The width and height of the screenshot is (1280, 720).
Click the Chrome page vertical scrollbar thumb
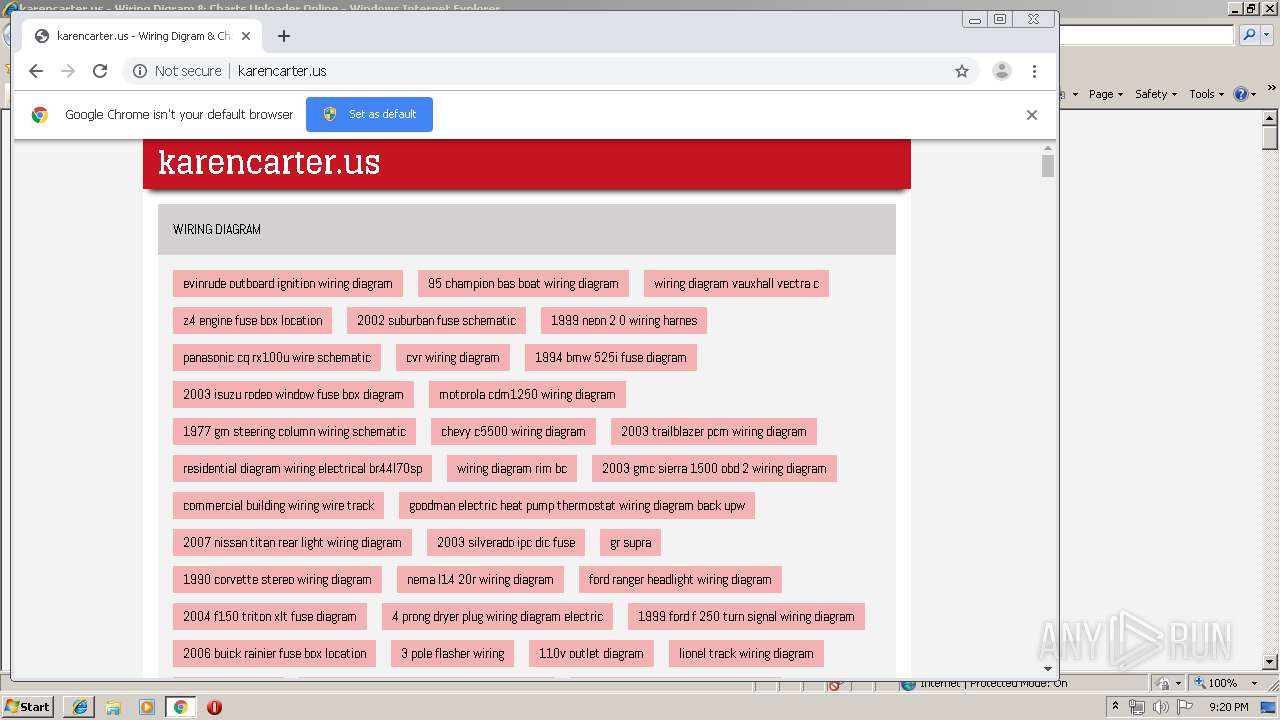pos(1048,166)
